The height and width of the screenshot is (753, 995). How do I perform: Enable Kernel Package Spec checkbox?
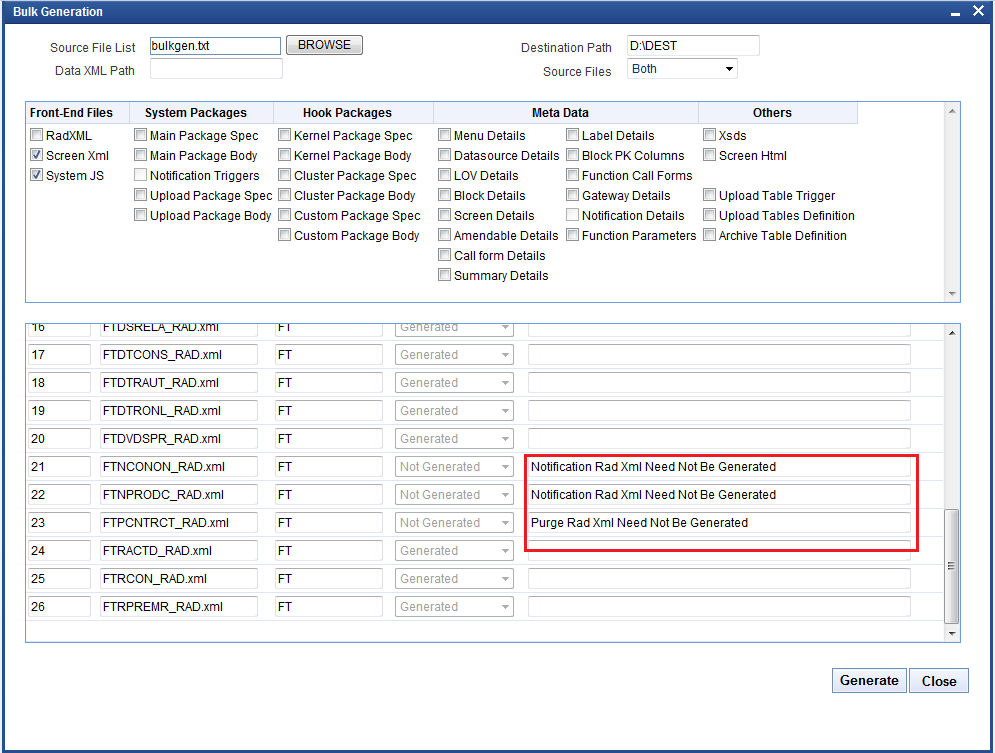pyautogui.click(x=285, y=134)
